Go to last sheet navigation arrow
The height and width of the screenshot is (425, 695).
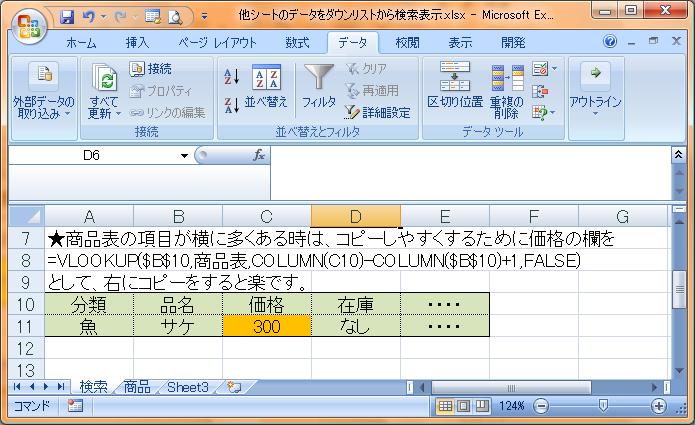tap(61, 387)
